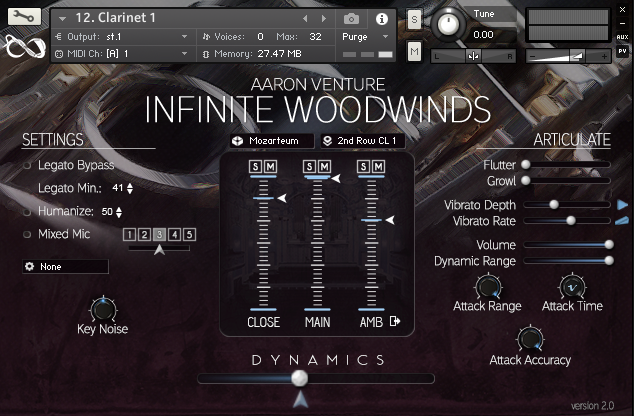Open the wrench edit mode icon
Screen dimensions: 634x416
(24, 17)
